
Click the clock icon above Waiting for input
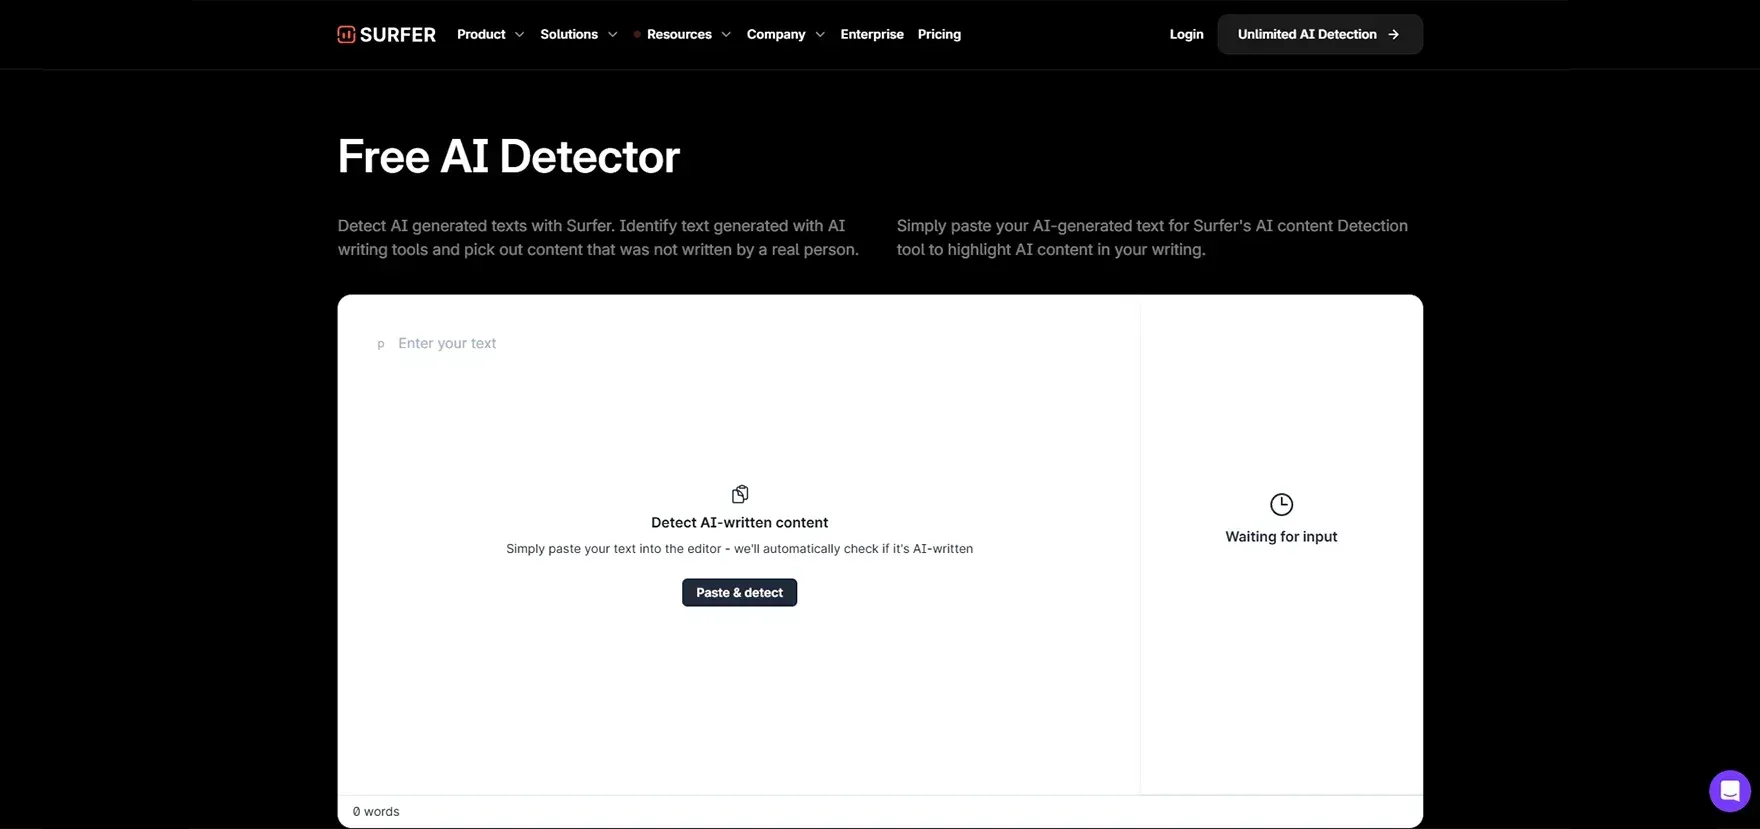[1281, 504]
